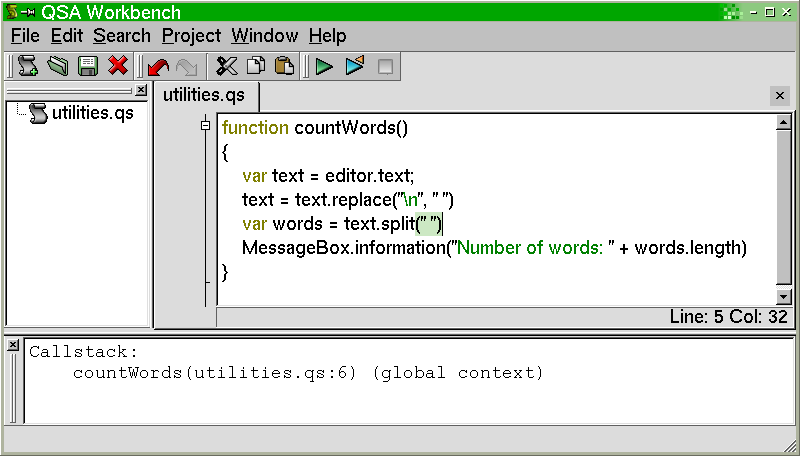Open the Search menu
800x456 pixels.
point(122,36)
